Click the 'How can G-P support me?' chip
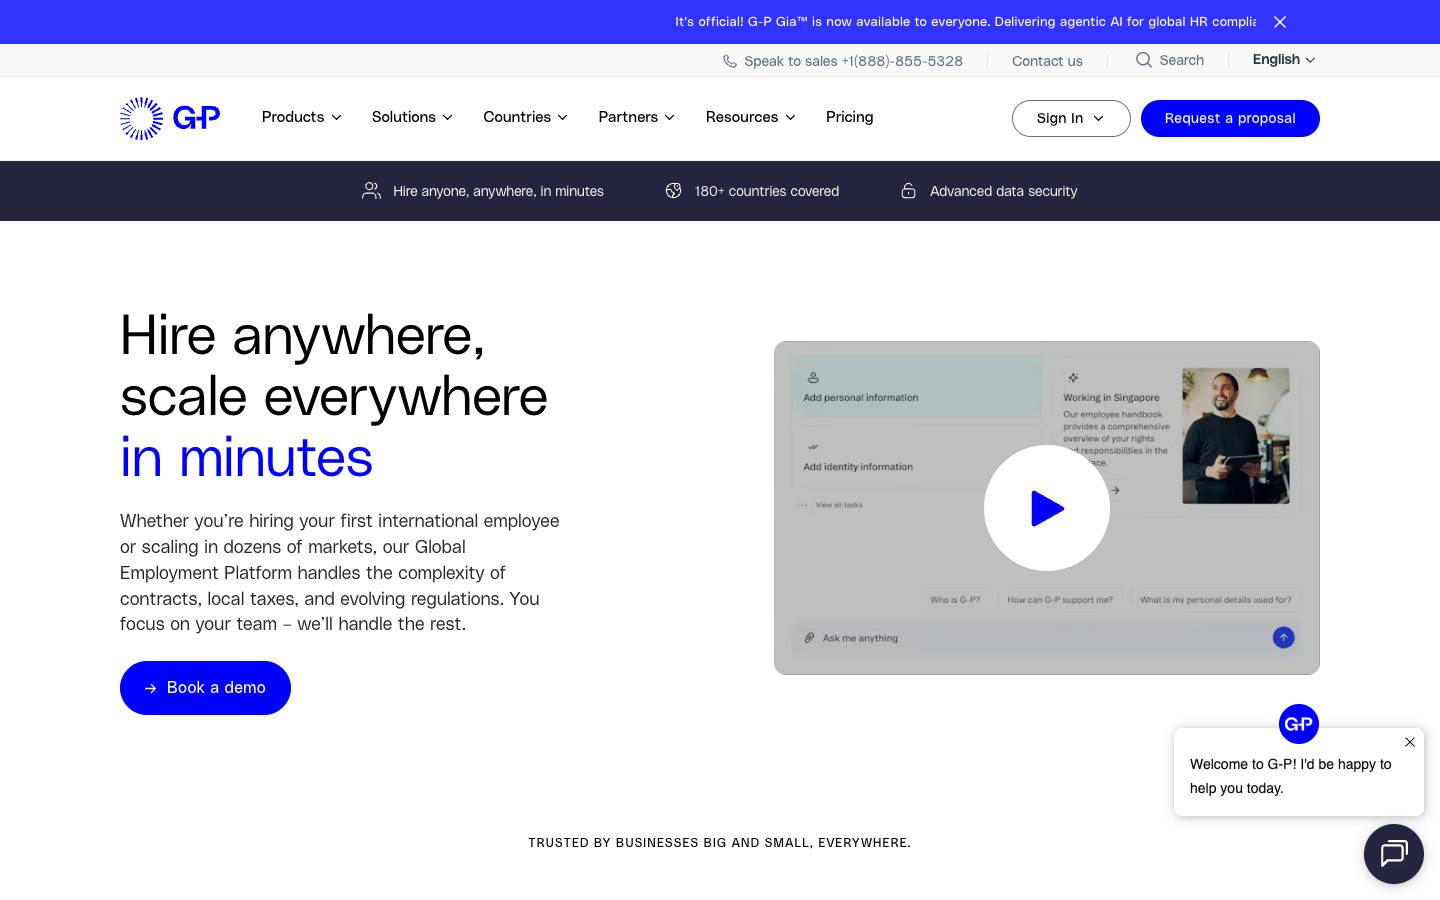 1060,600
